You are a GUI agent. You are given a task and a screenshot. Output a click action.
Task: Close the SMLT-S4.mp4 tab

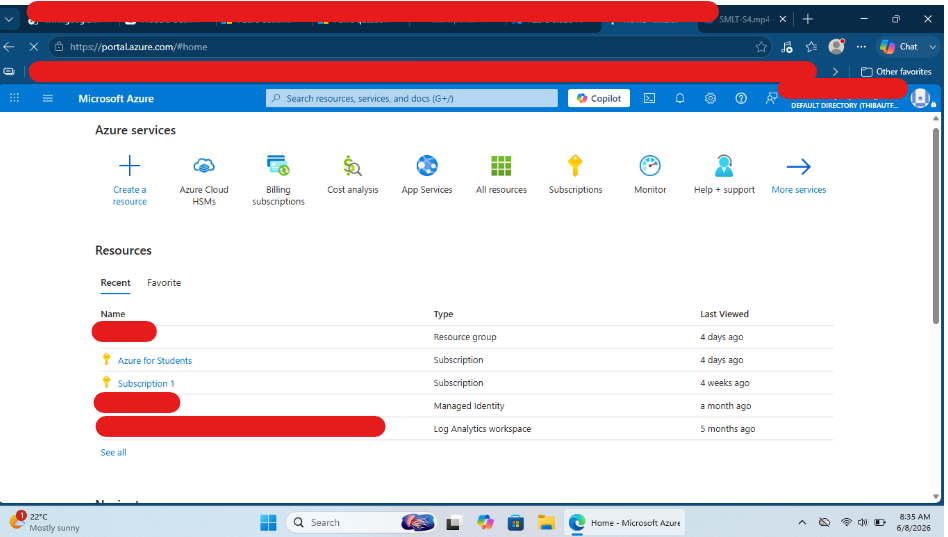pos(782,19)
